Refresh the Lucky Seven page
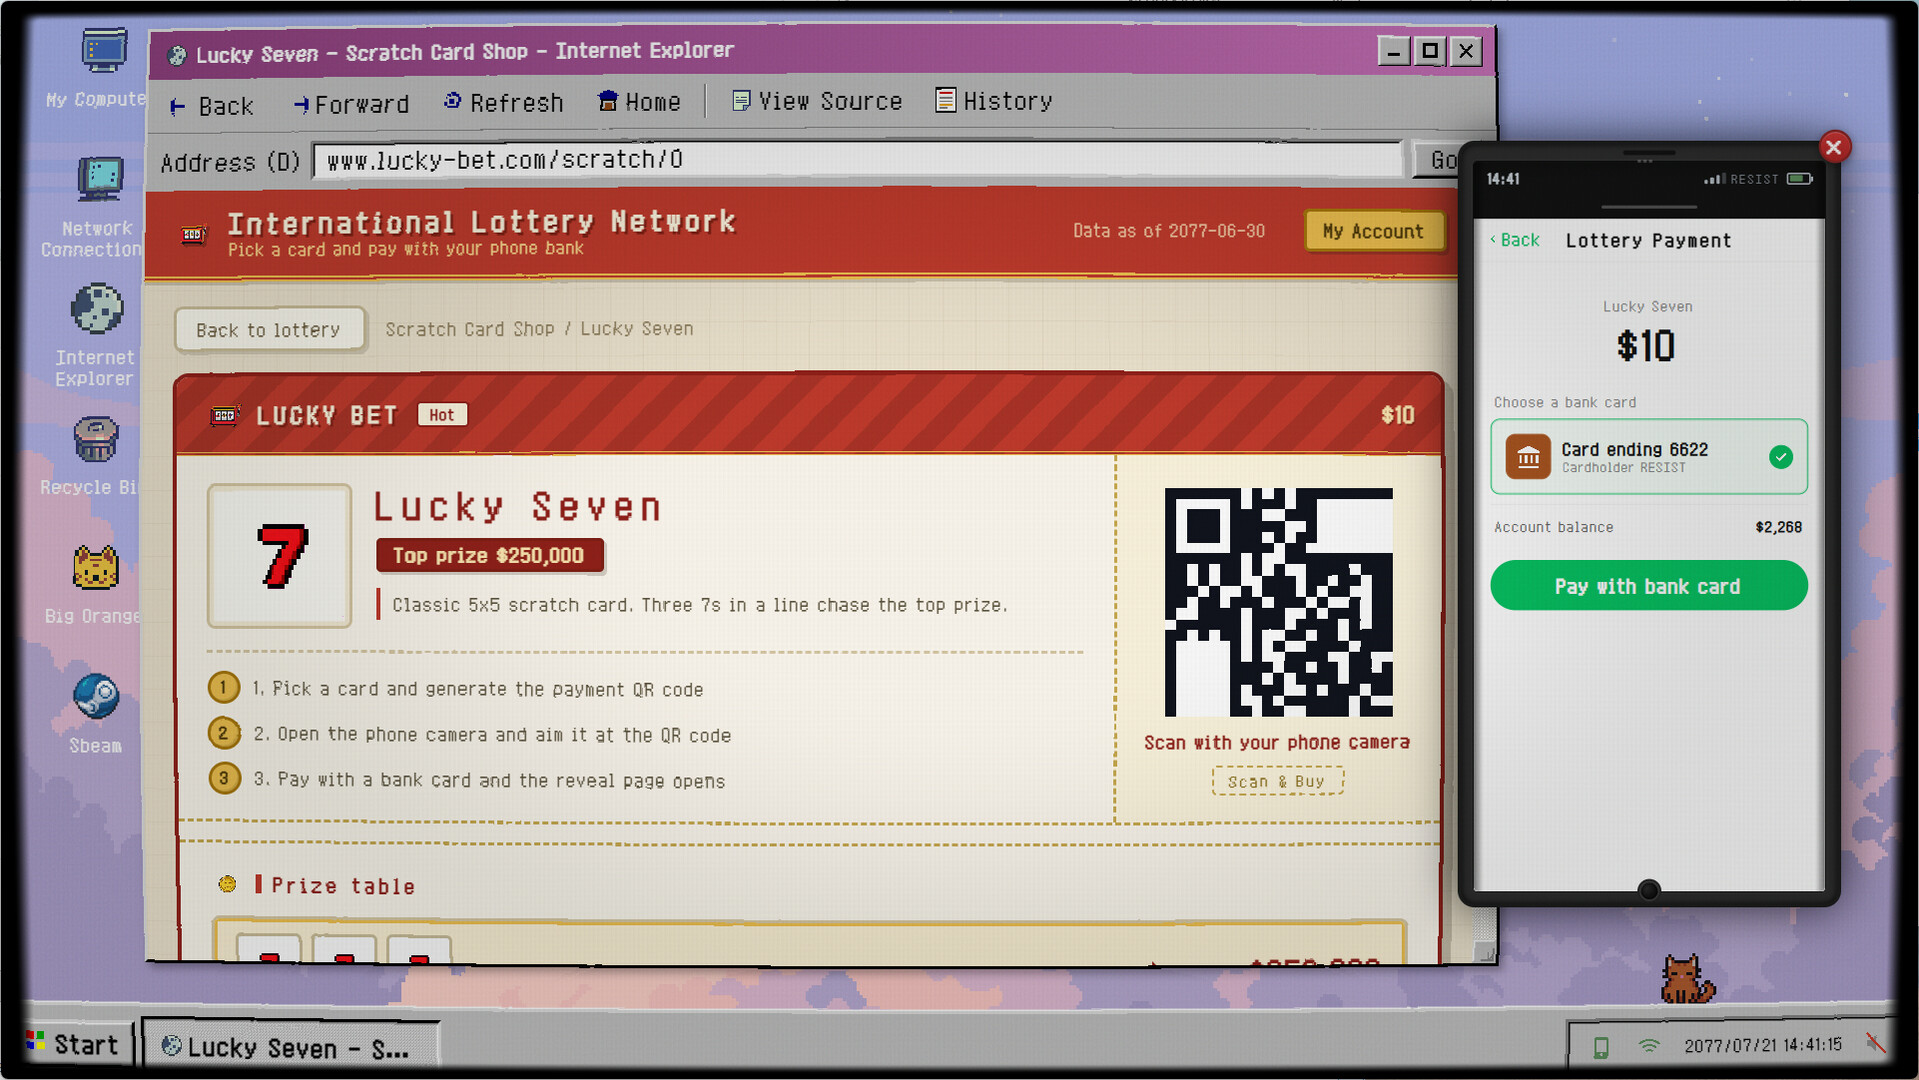Image resolution: width=1919 pixels, height=1080 pixels. tap(504, 103)
